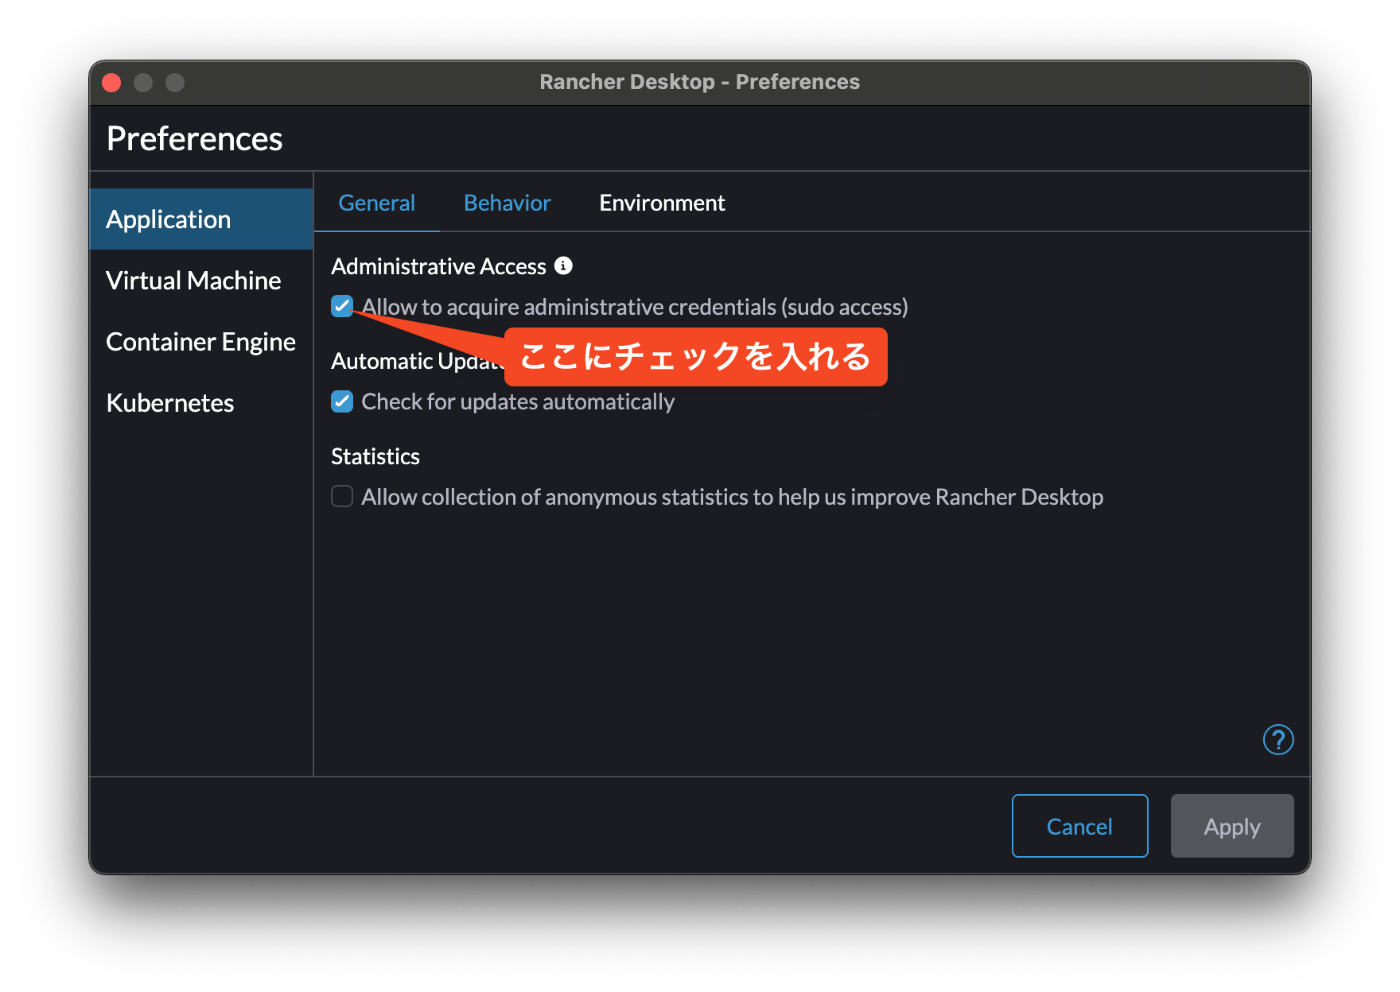Open the Behavior tab
Viewport: 1400px width, 992px height.
(507, 203)
